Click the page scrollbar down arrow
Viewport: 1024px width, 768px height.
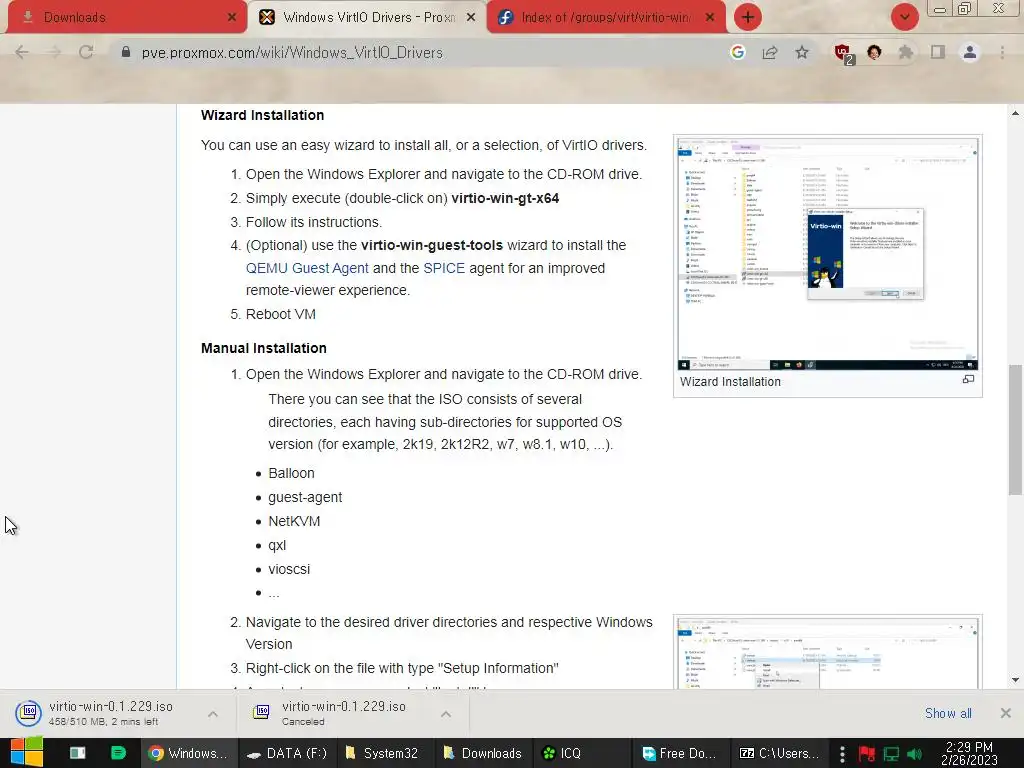(1015, 680)
